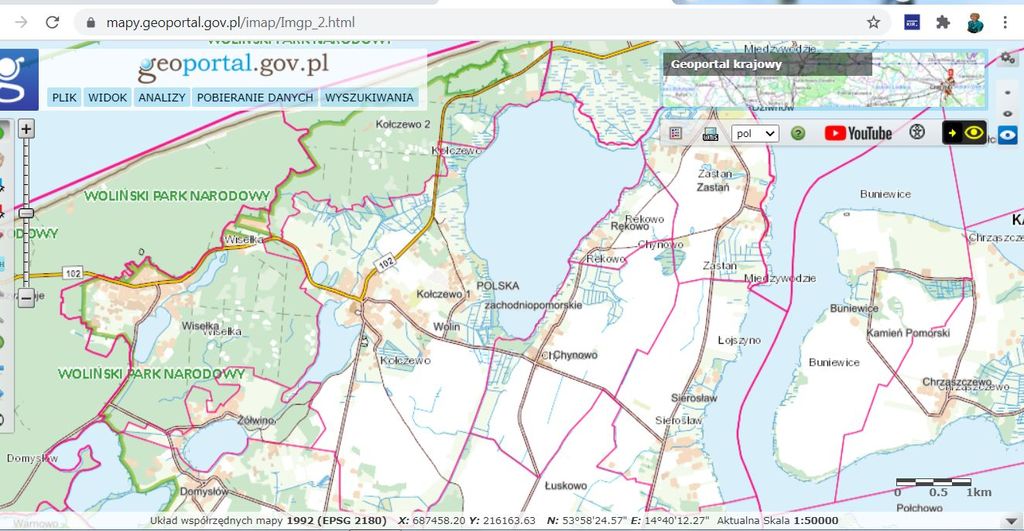This screenshot has height=531, width=1024.
Task: Expand the ANALIZY menu
Action: tap(162, 98)
